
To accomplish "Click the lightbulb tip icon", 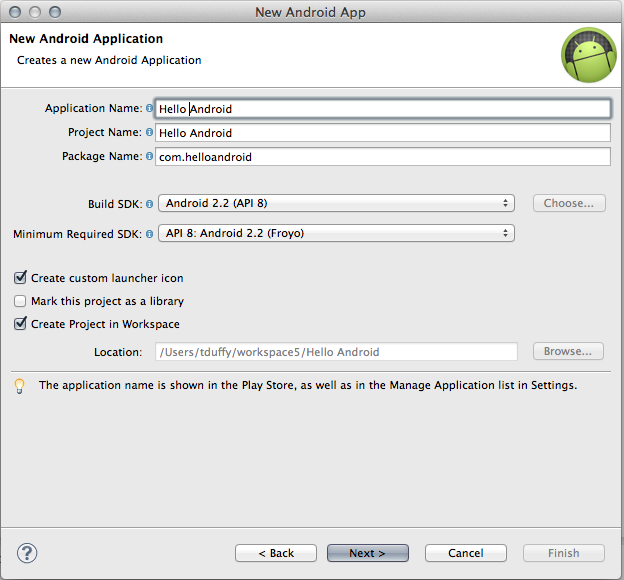I will (20, 386).
